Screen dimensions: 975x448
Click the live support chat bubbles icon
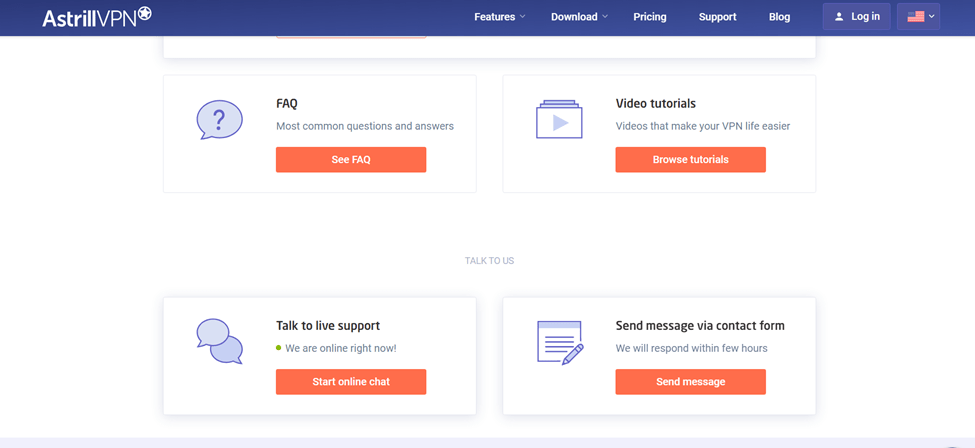click(219, 341)
